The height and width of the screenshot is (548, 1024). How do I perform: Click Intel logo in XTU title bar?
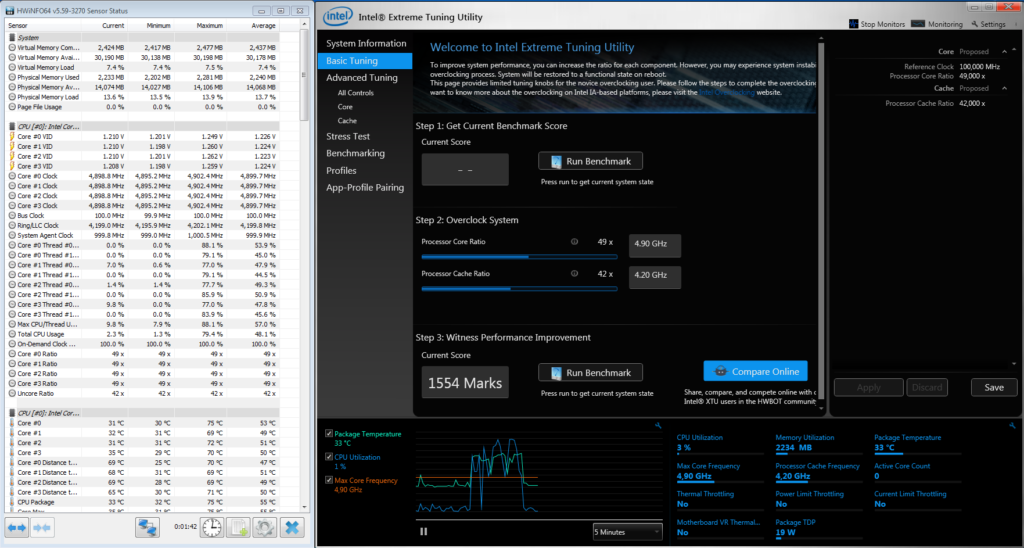pos(338,17)
